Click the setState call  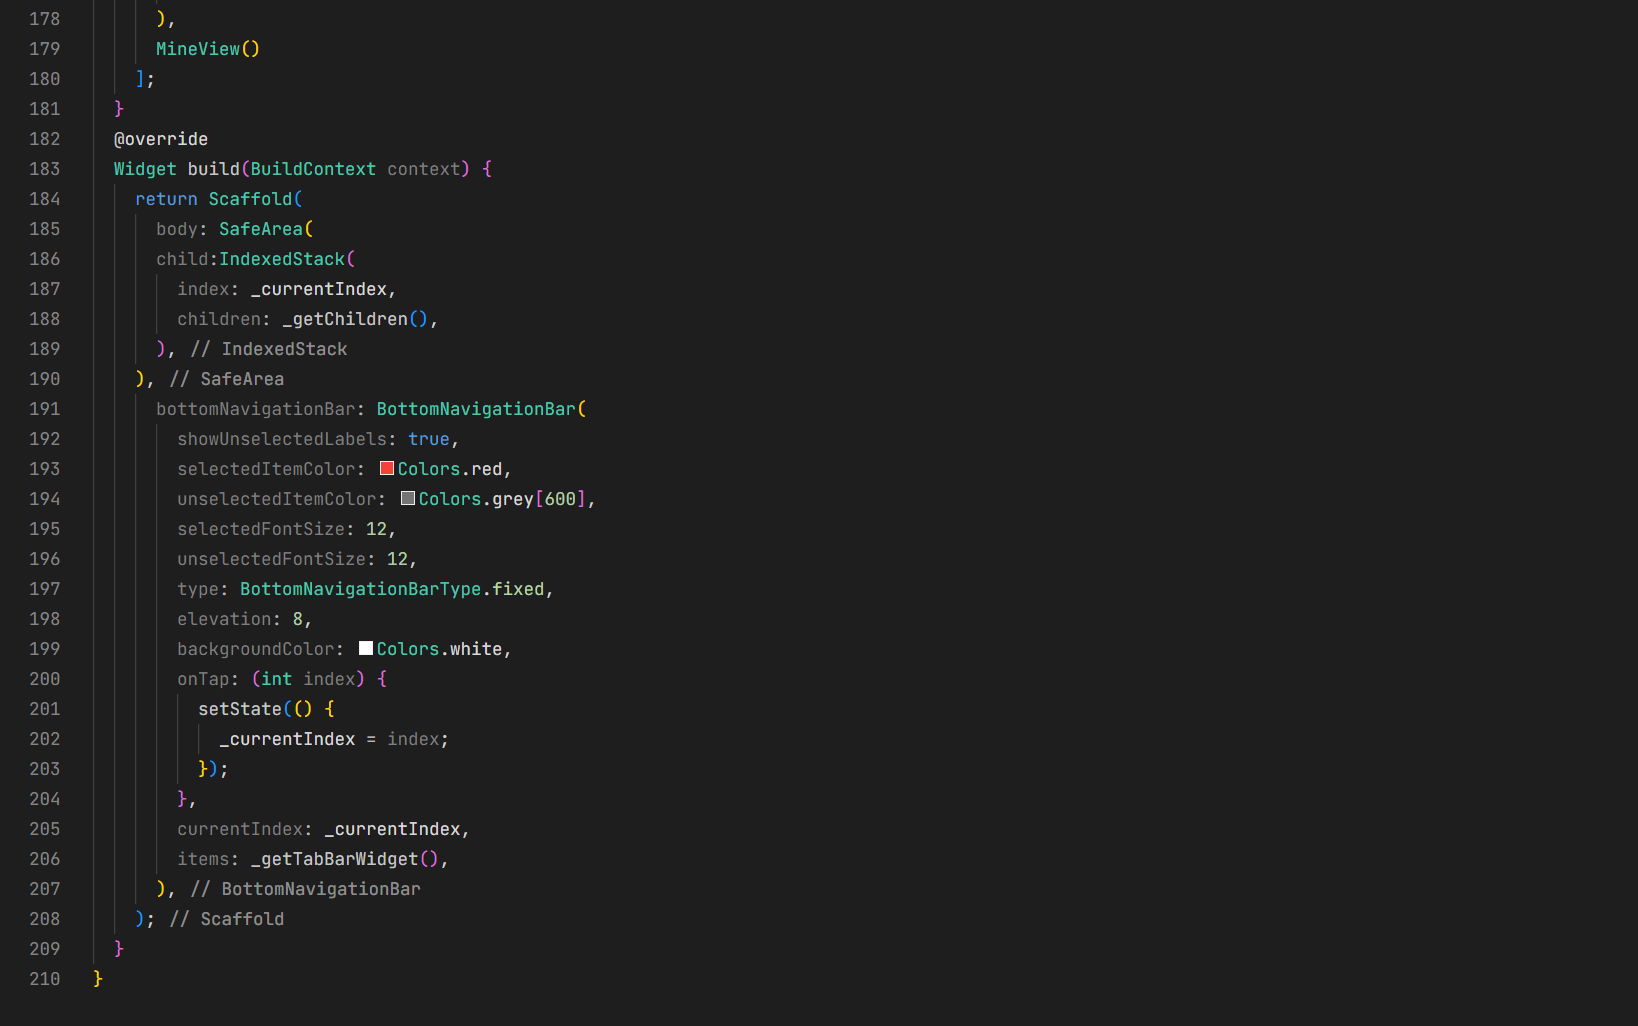(x=240, y=709)
